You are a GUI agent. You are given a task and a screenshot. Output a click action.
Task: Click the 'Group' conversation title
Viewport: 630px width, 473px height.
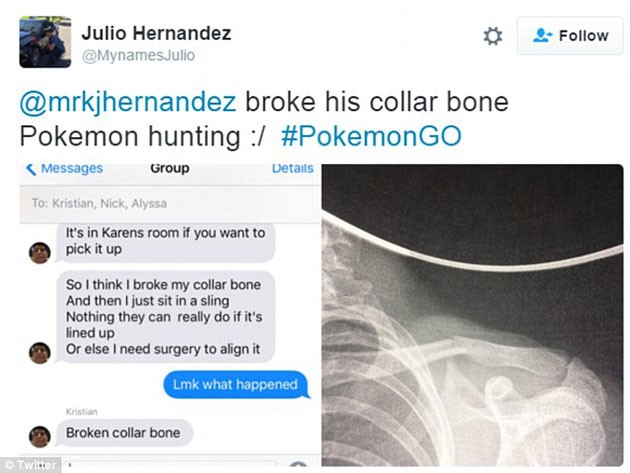coord(169,168)
